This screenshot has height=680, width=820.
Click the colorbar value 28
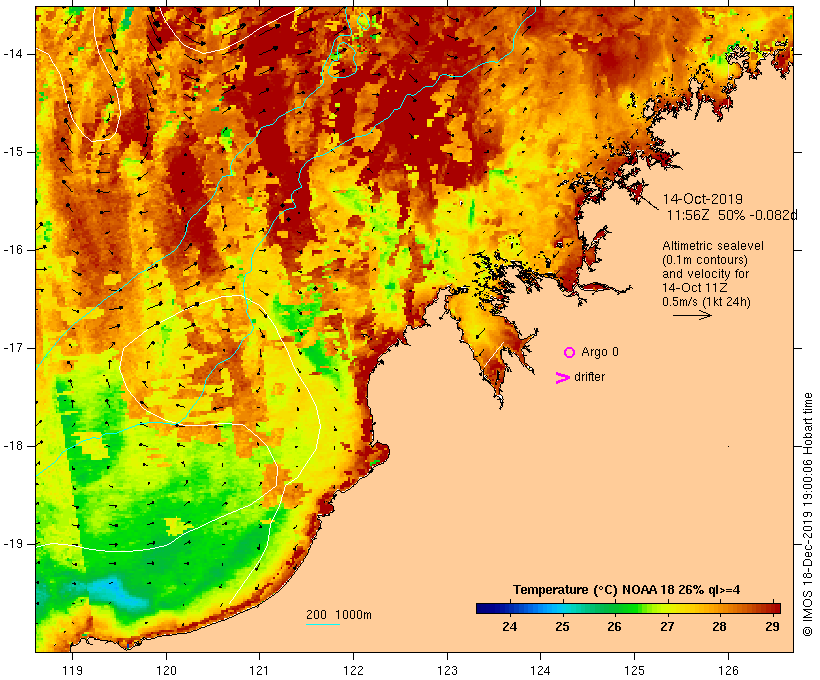click(x=720, y=626)
